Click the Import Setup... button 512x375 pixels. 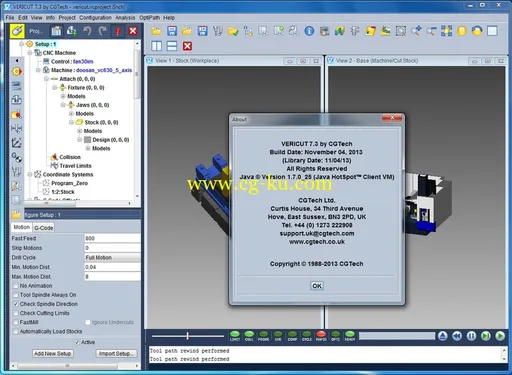tap(117, 353)
